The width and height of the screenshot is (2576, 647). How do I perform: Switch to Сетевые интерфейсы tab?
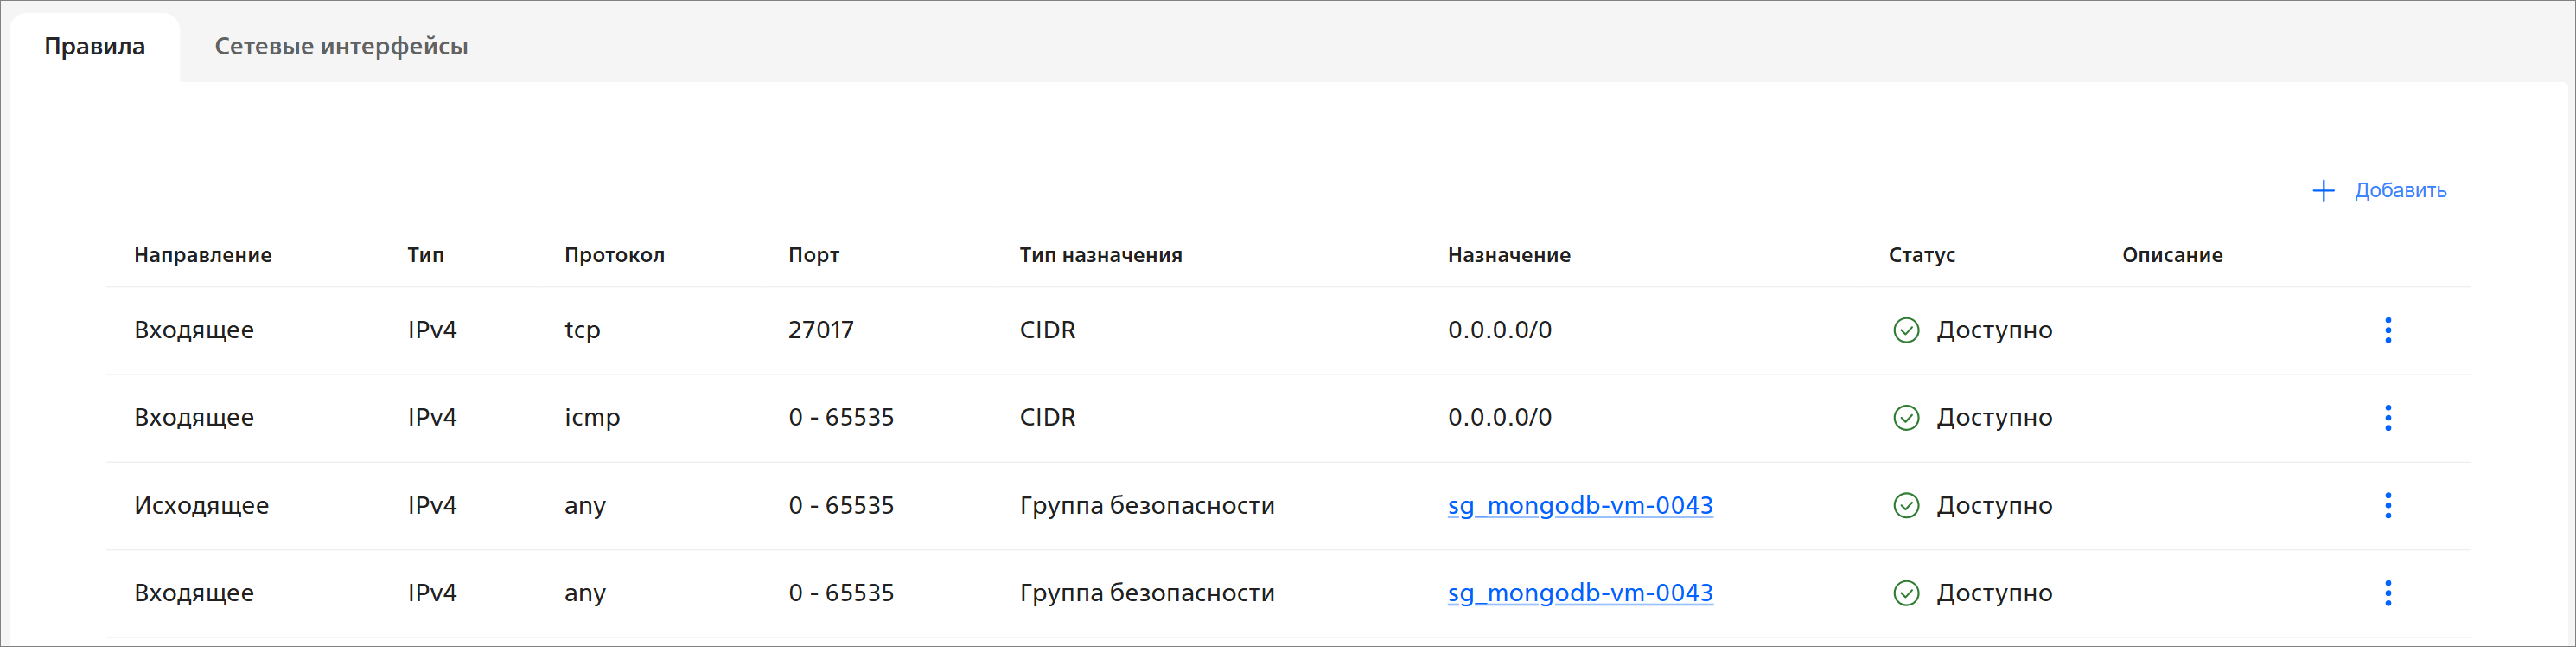tap(341, 46)
